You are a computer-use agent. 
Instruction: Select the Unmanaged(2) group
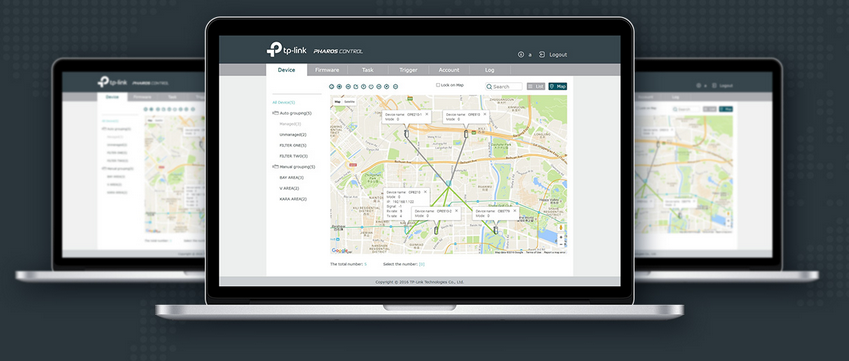293,134
